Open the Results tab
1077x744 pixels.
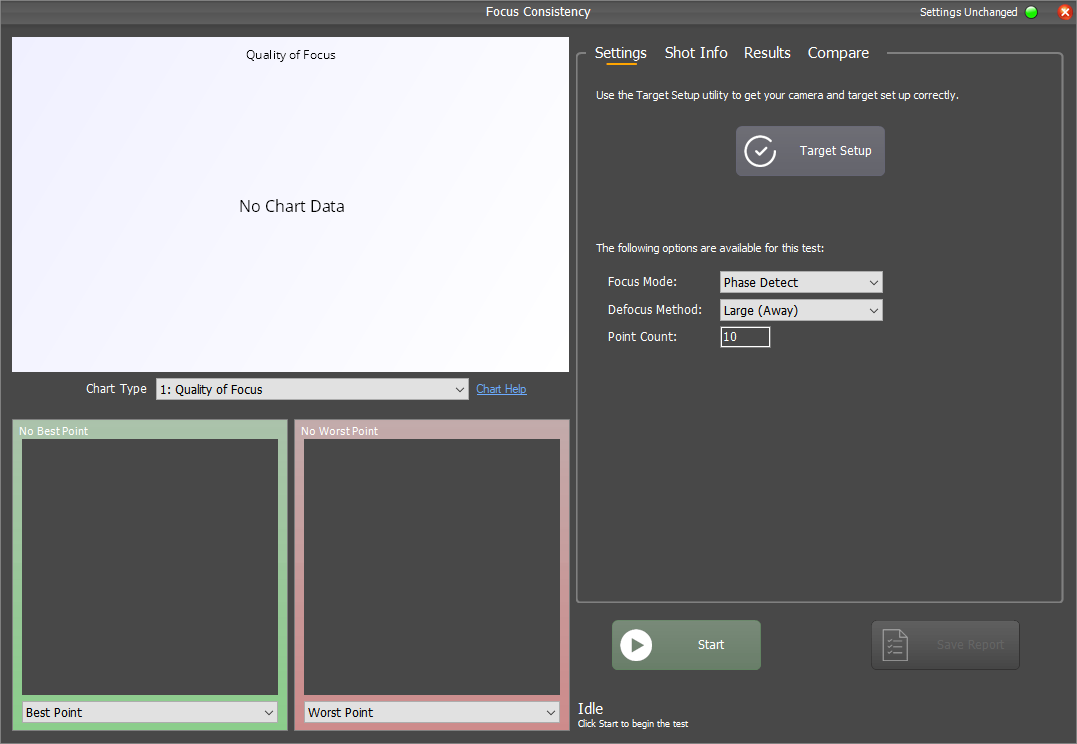coord(767,53)
